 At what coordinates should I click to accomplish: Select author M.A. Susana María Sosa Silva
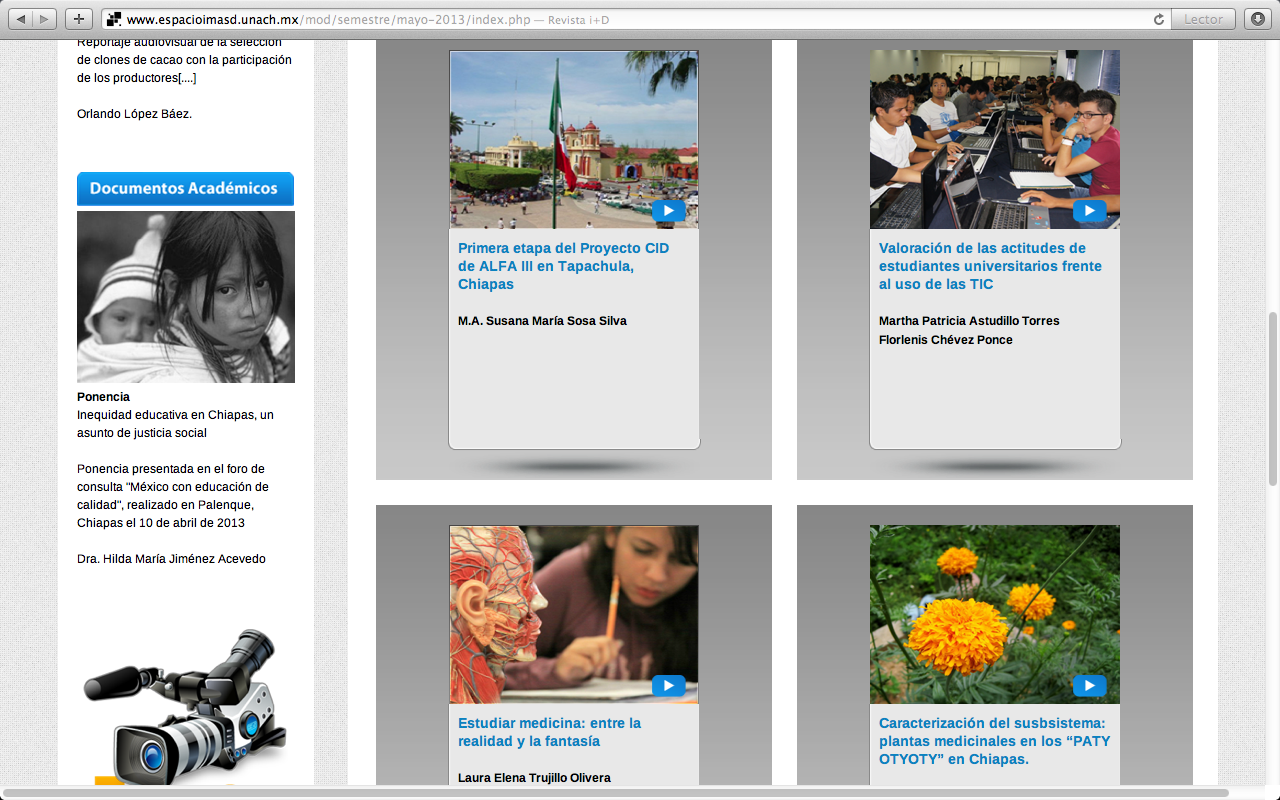542,321
